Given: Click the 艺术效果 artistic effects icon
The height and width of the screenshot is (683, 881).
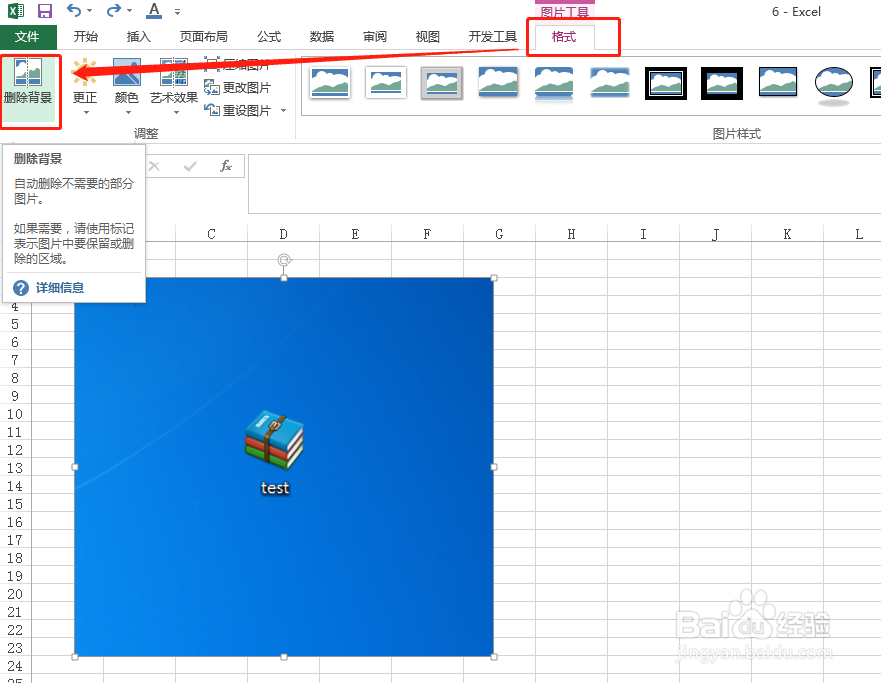Looking at the screenshot, I should click(x=174, y=72).
